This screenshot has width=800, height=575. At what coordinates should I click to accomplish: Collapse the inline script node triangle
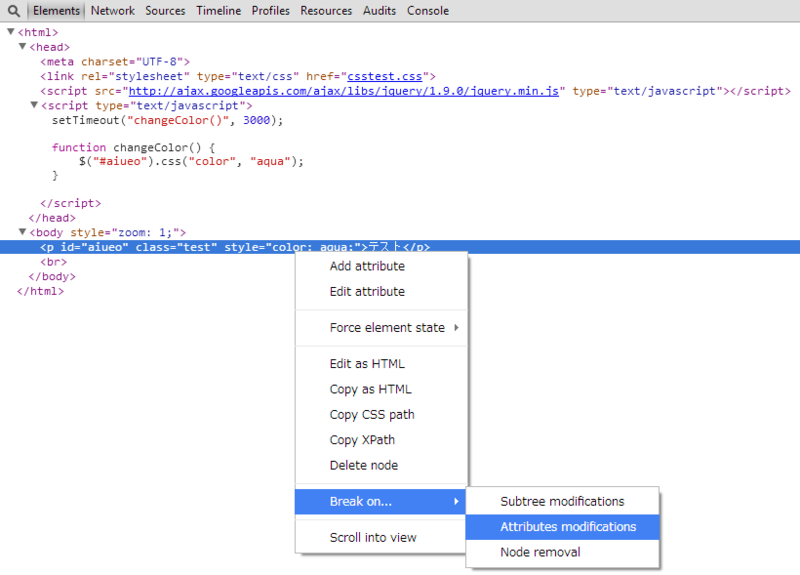coord(34,105)
